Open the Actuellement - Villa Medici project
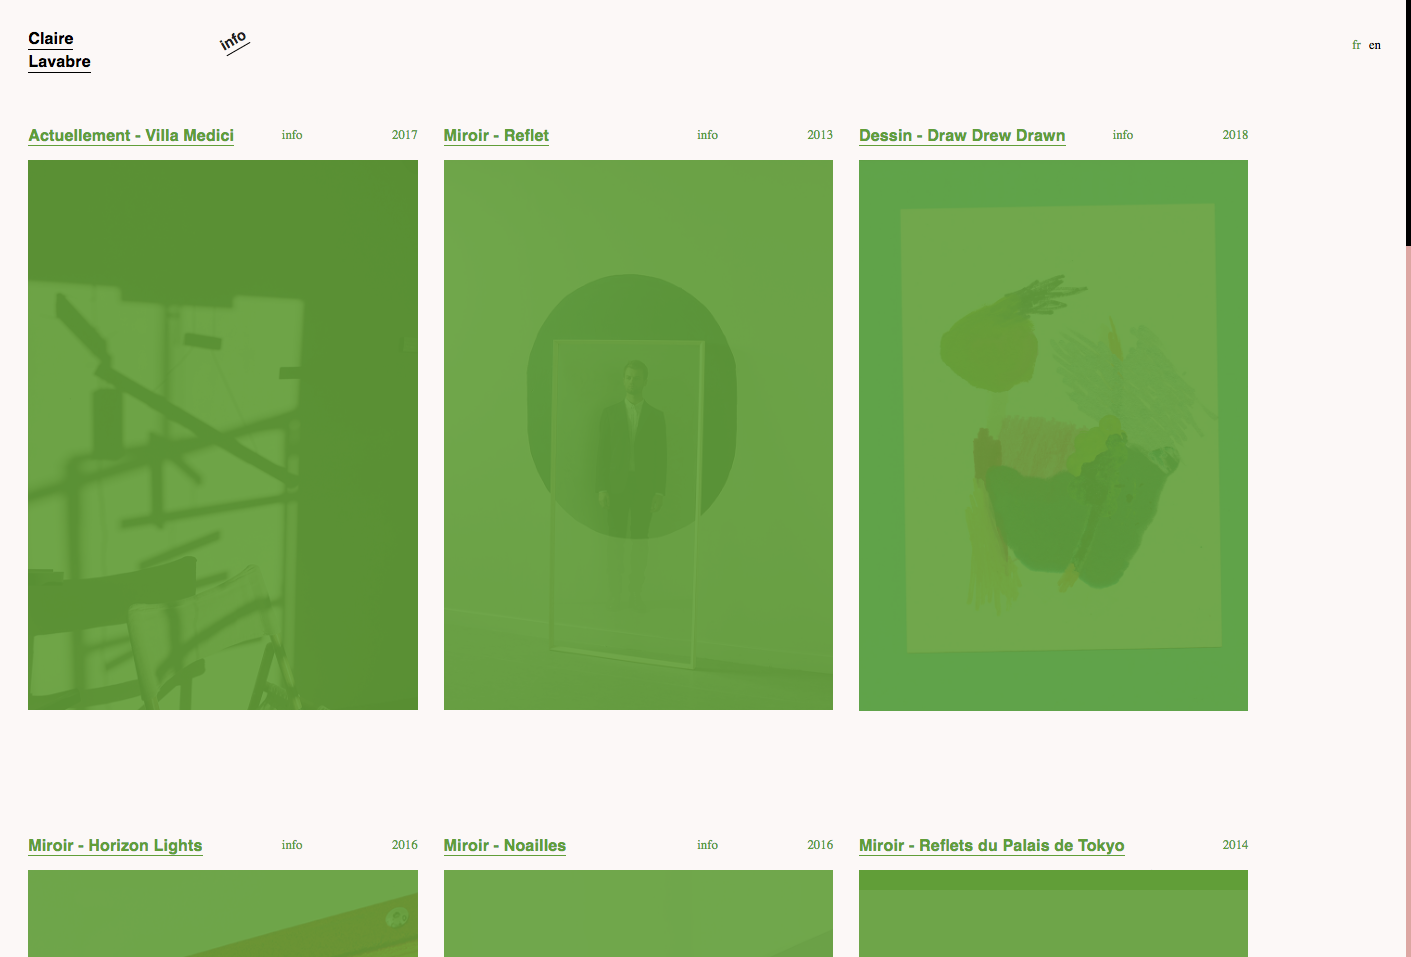Image resolution: width=1411 pixels, height=957 pixels. 131,135
